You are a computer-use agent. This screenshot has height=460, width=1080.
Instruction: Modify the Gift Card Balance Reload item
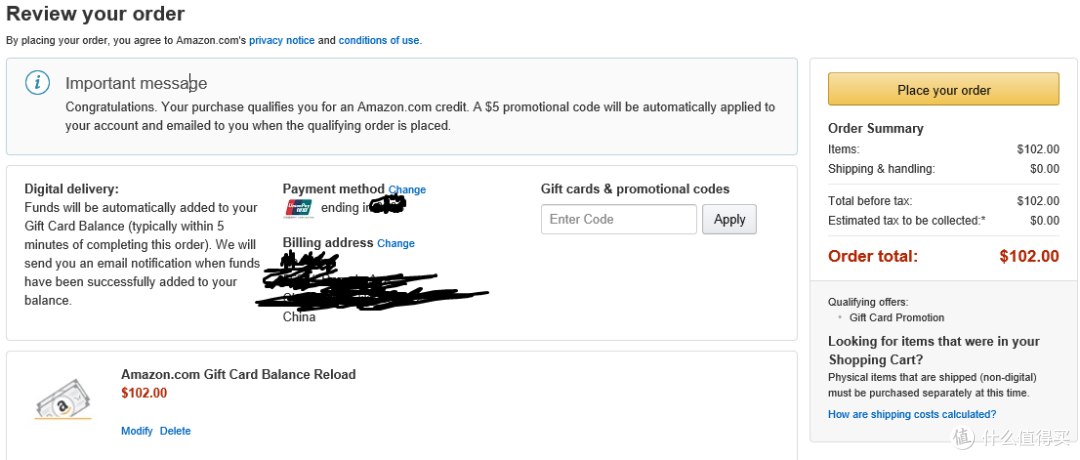(136, 431)
